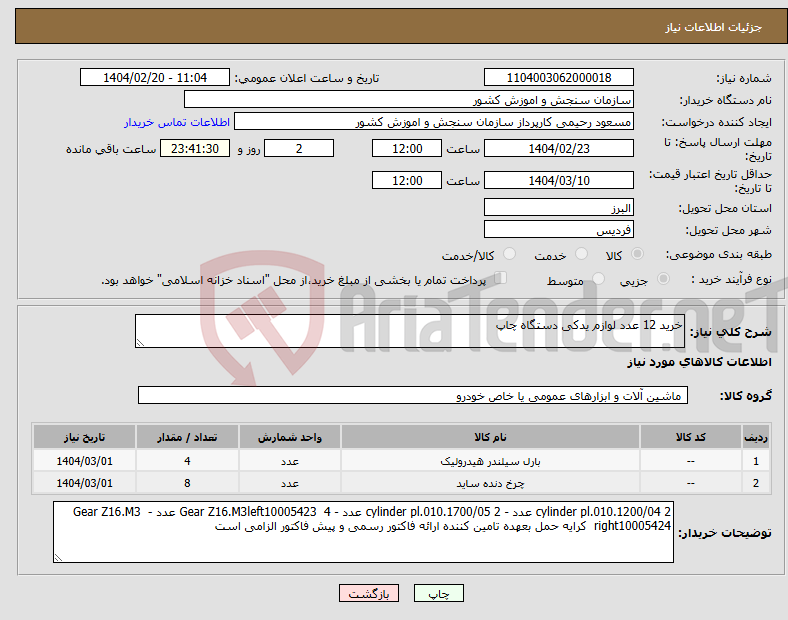This screenshot has width=788, height=620.
Task: Click the resize handle of buyer notes textarea
Action: [x=58, y=557]
